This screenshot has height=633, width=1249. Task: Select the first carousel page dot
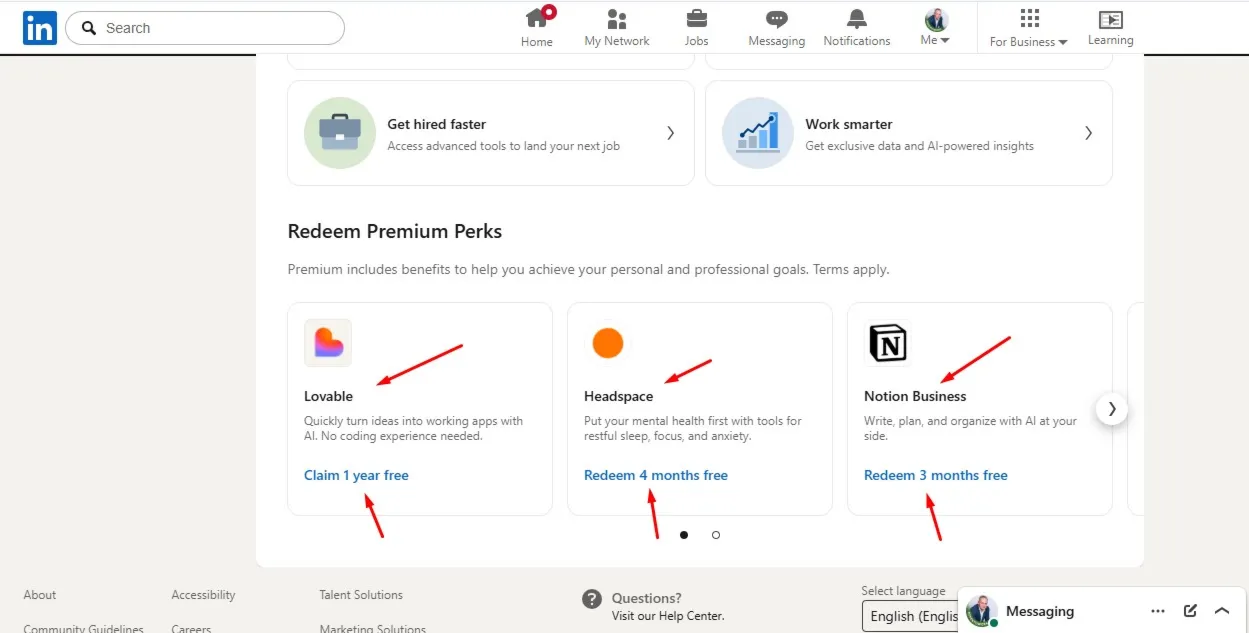(684, 535)
